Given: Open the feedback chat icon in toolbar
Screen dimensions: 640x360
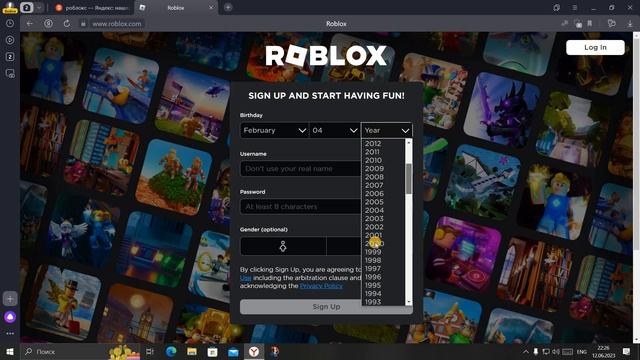Looking at the screenshot, I should 611,24.
